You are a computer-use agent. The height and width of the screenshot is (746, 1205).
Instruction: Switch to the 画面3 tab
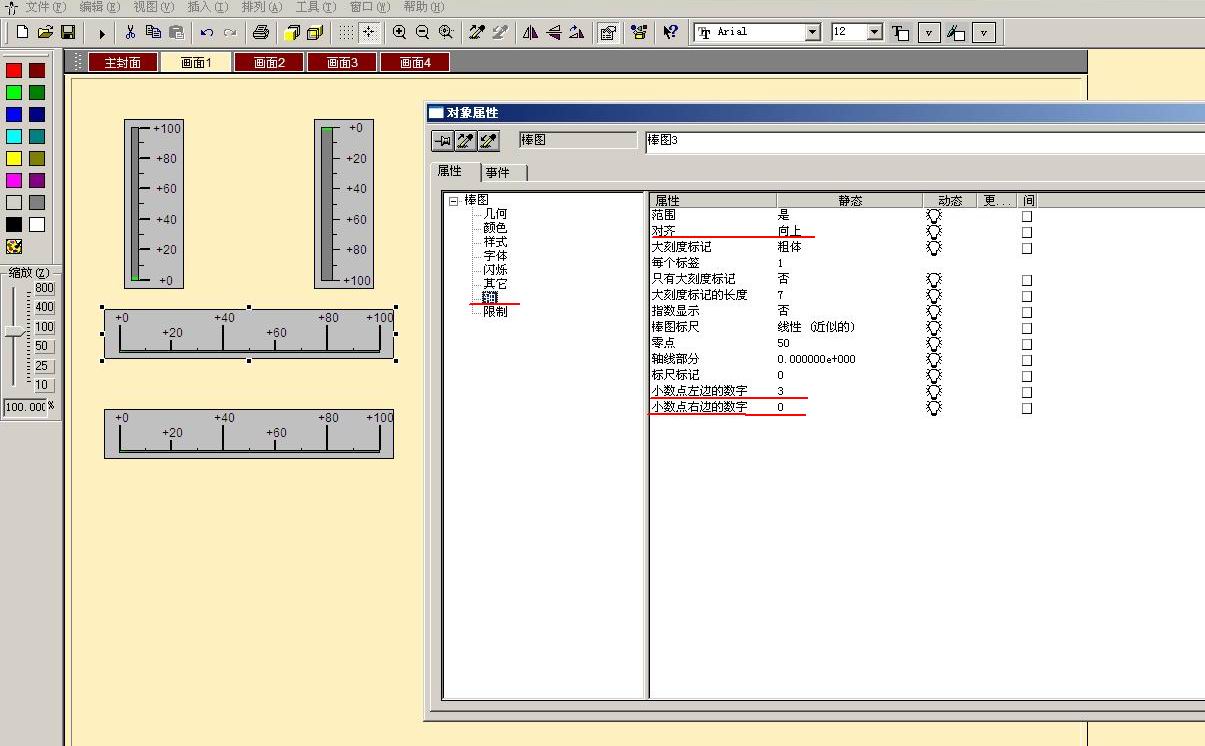pyautogui.click(x=341, y=63)
